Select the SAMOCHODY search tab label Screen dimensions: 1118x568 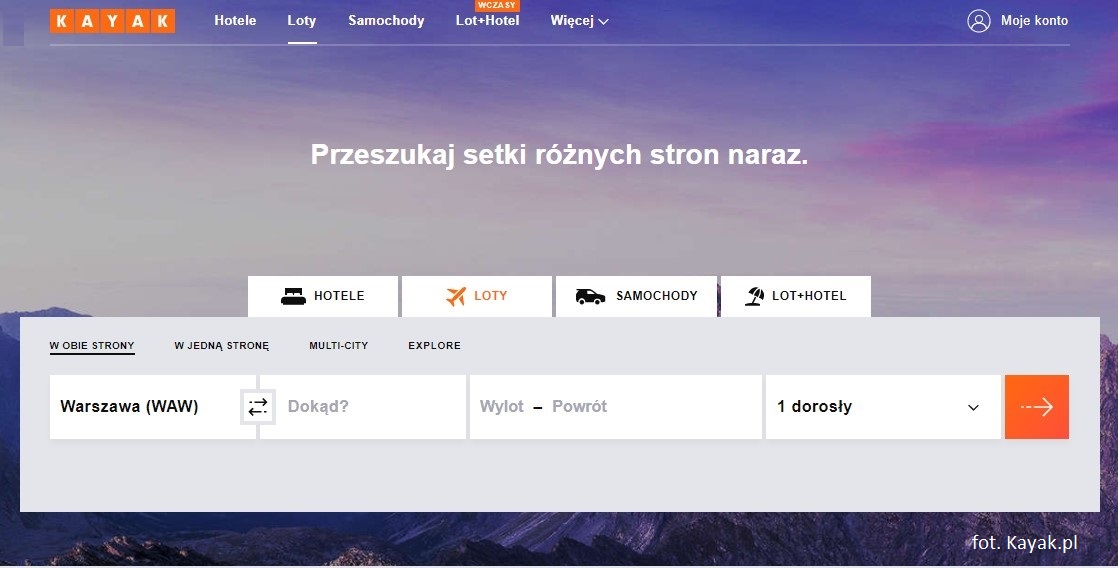[x=657, y=296]
